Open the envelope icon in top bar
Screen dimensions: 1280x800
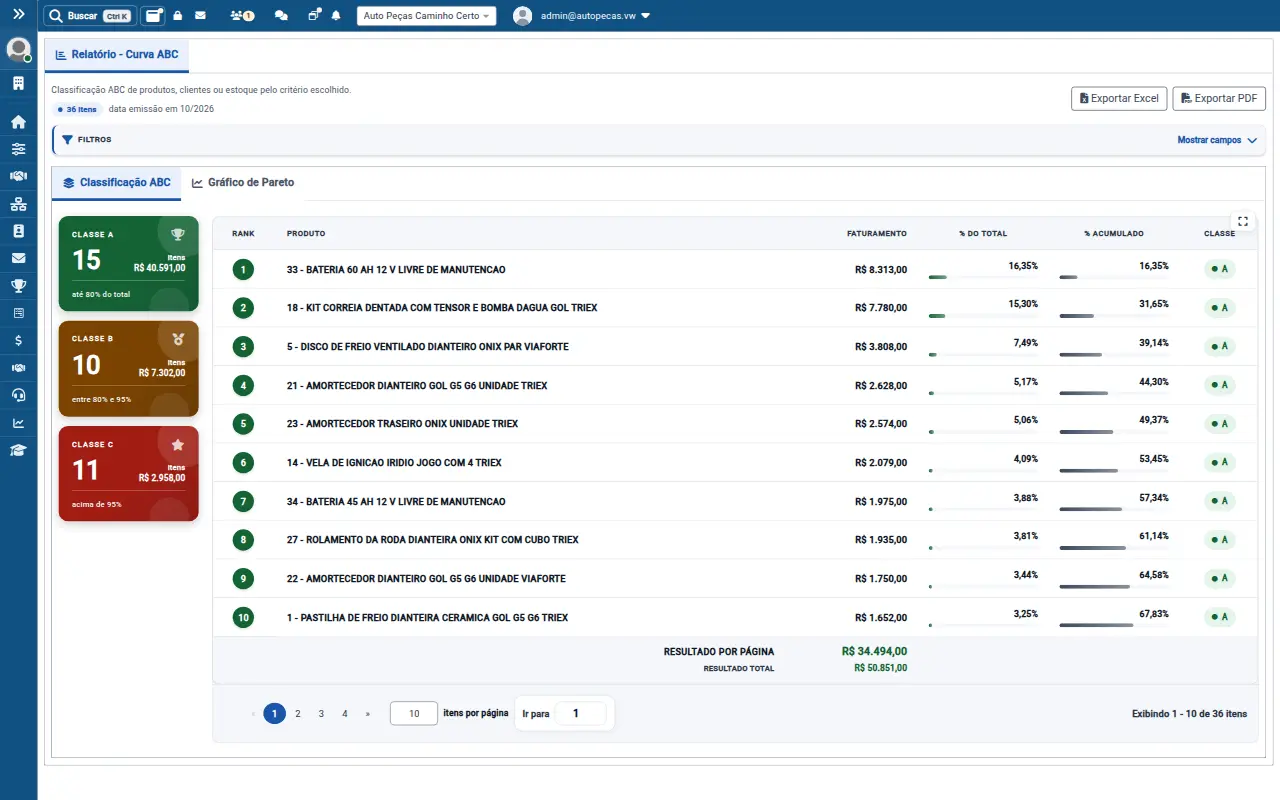pyautogui.click(x=200, y=16)
